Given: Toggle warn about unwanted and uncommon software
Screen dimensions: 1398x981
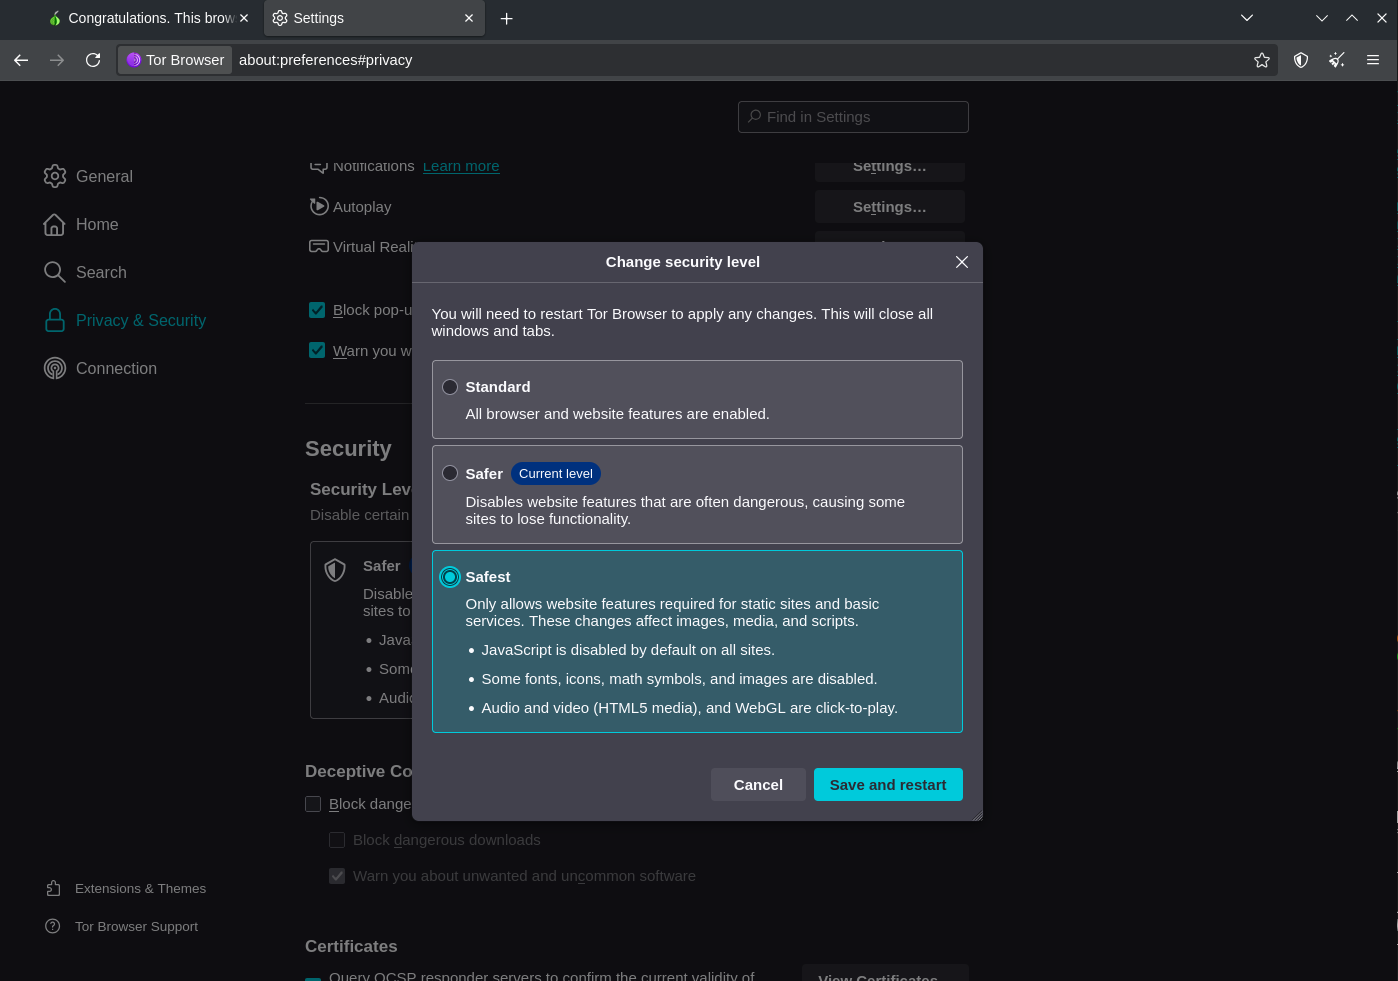Looking at the screenshot, I should pyautogui.click(x=337, y=876).
